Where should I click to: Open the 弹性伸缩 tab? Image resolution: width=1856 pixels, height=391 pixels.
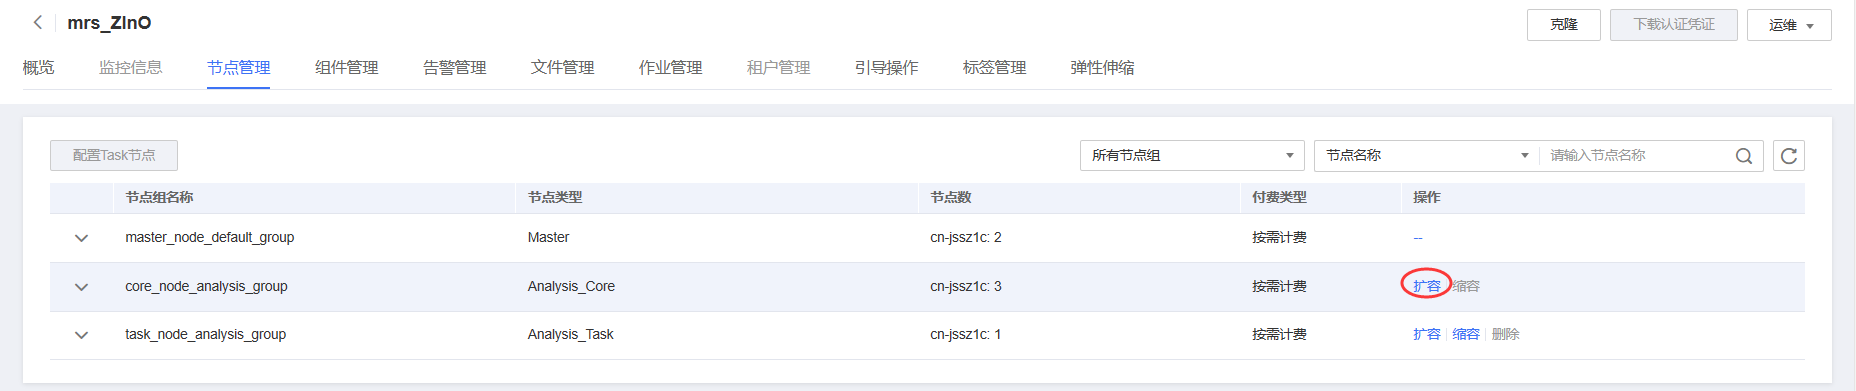click(x=1102, y=68)
